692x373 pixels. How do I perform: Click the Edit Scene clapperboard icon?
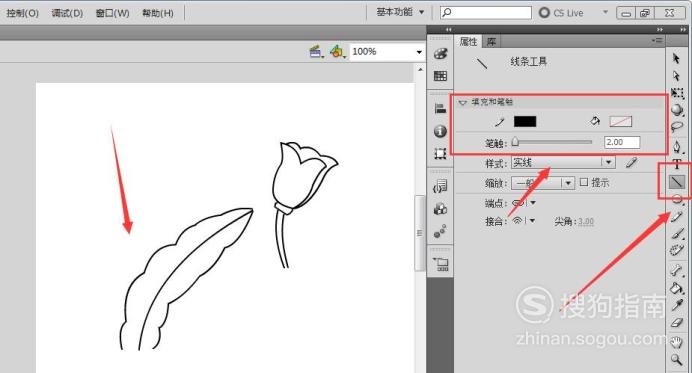pos(316,52)
